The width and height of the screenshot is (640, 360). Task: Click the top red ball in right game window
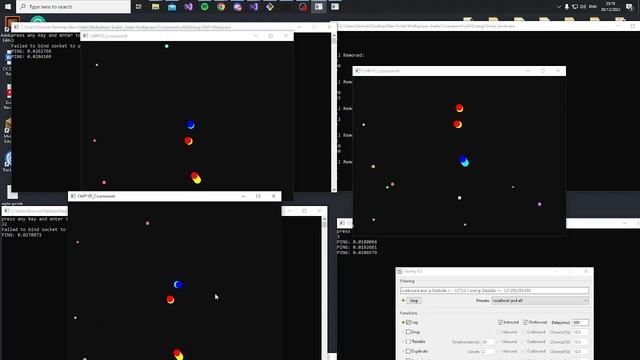click(459, 108)
